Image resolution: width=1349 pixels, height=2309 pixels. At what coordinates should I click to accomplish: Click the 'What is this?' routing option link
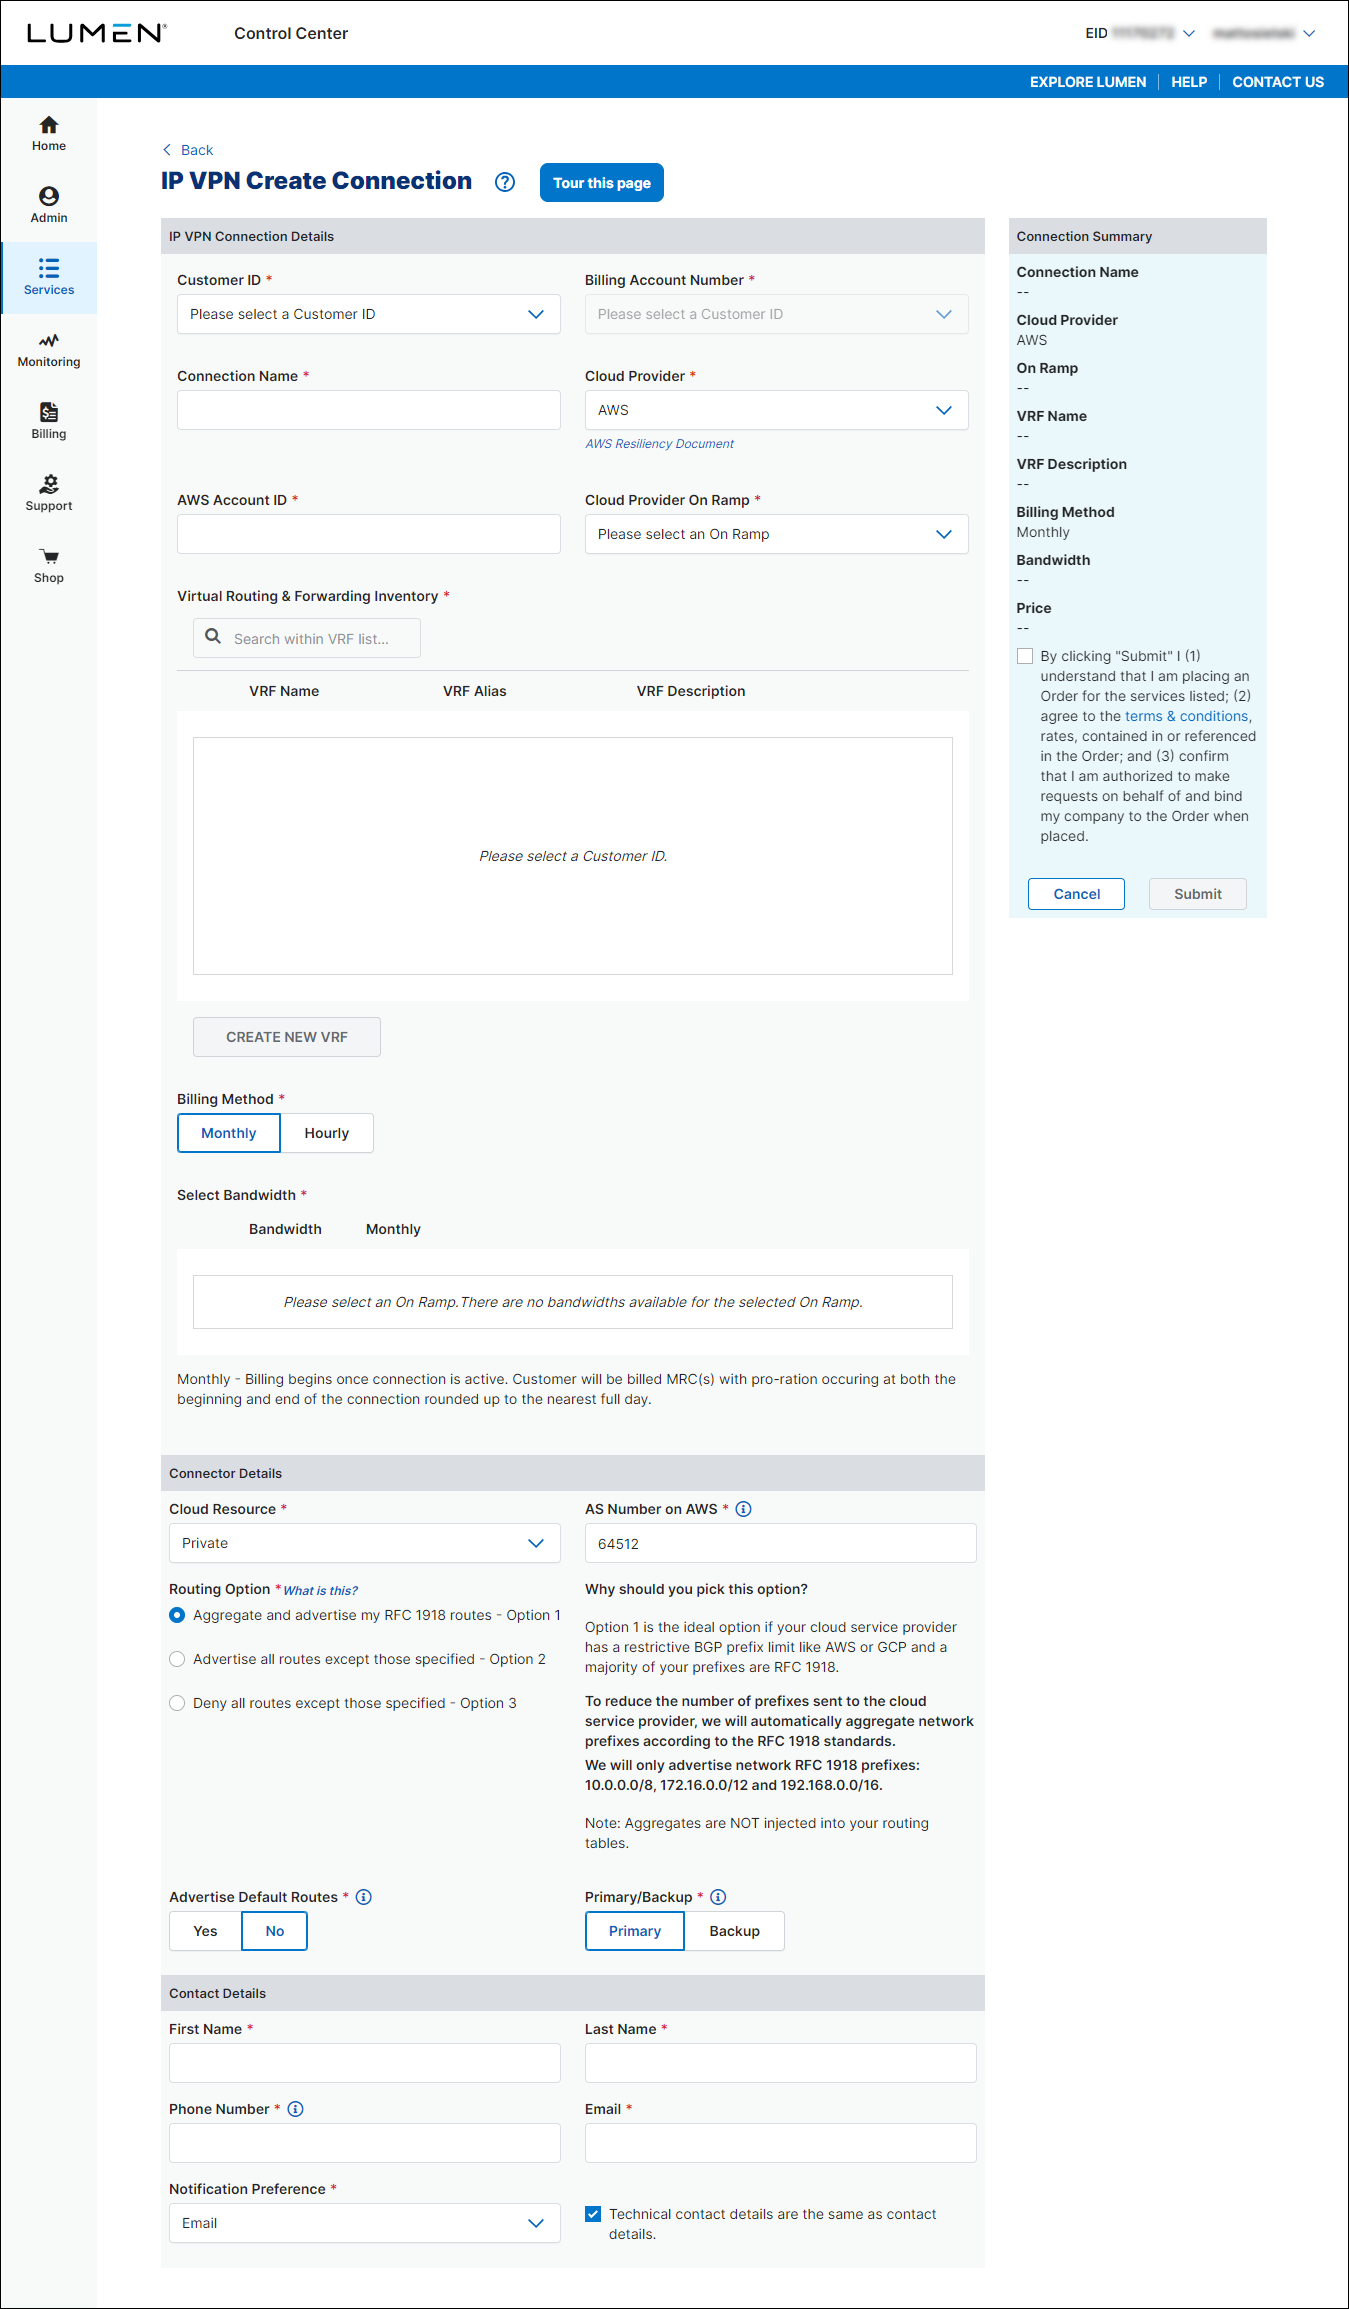click(320, 1590)
